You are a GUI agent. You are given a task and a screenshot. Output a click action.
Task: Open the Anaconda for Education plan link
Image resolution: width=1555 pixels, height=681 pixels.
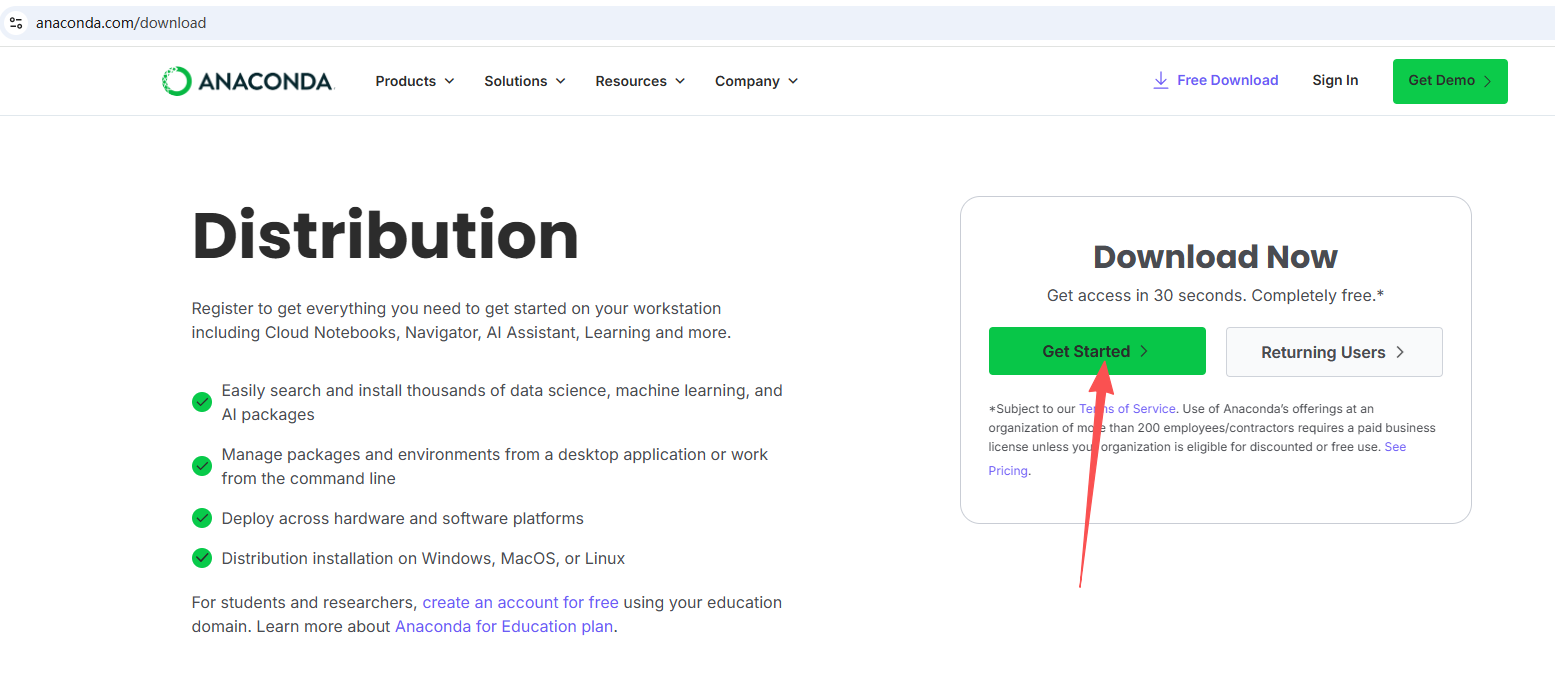click(504, 627)
